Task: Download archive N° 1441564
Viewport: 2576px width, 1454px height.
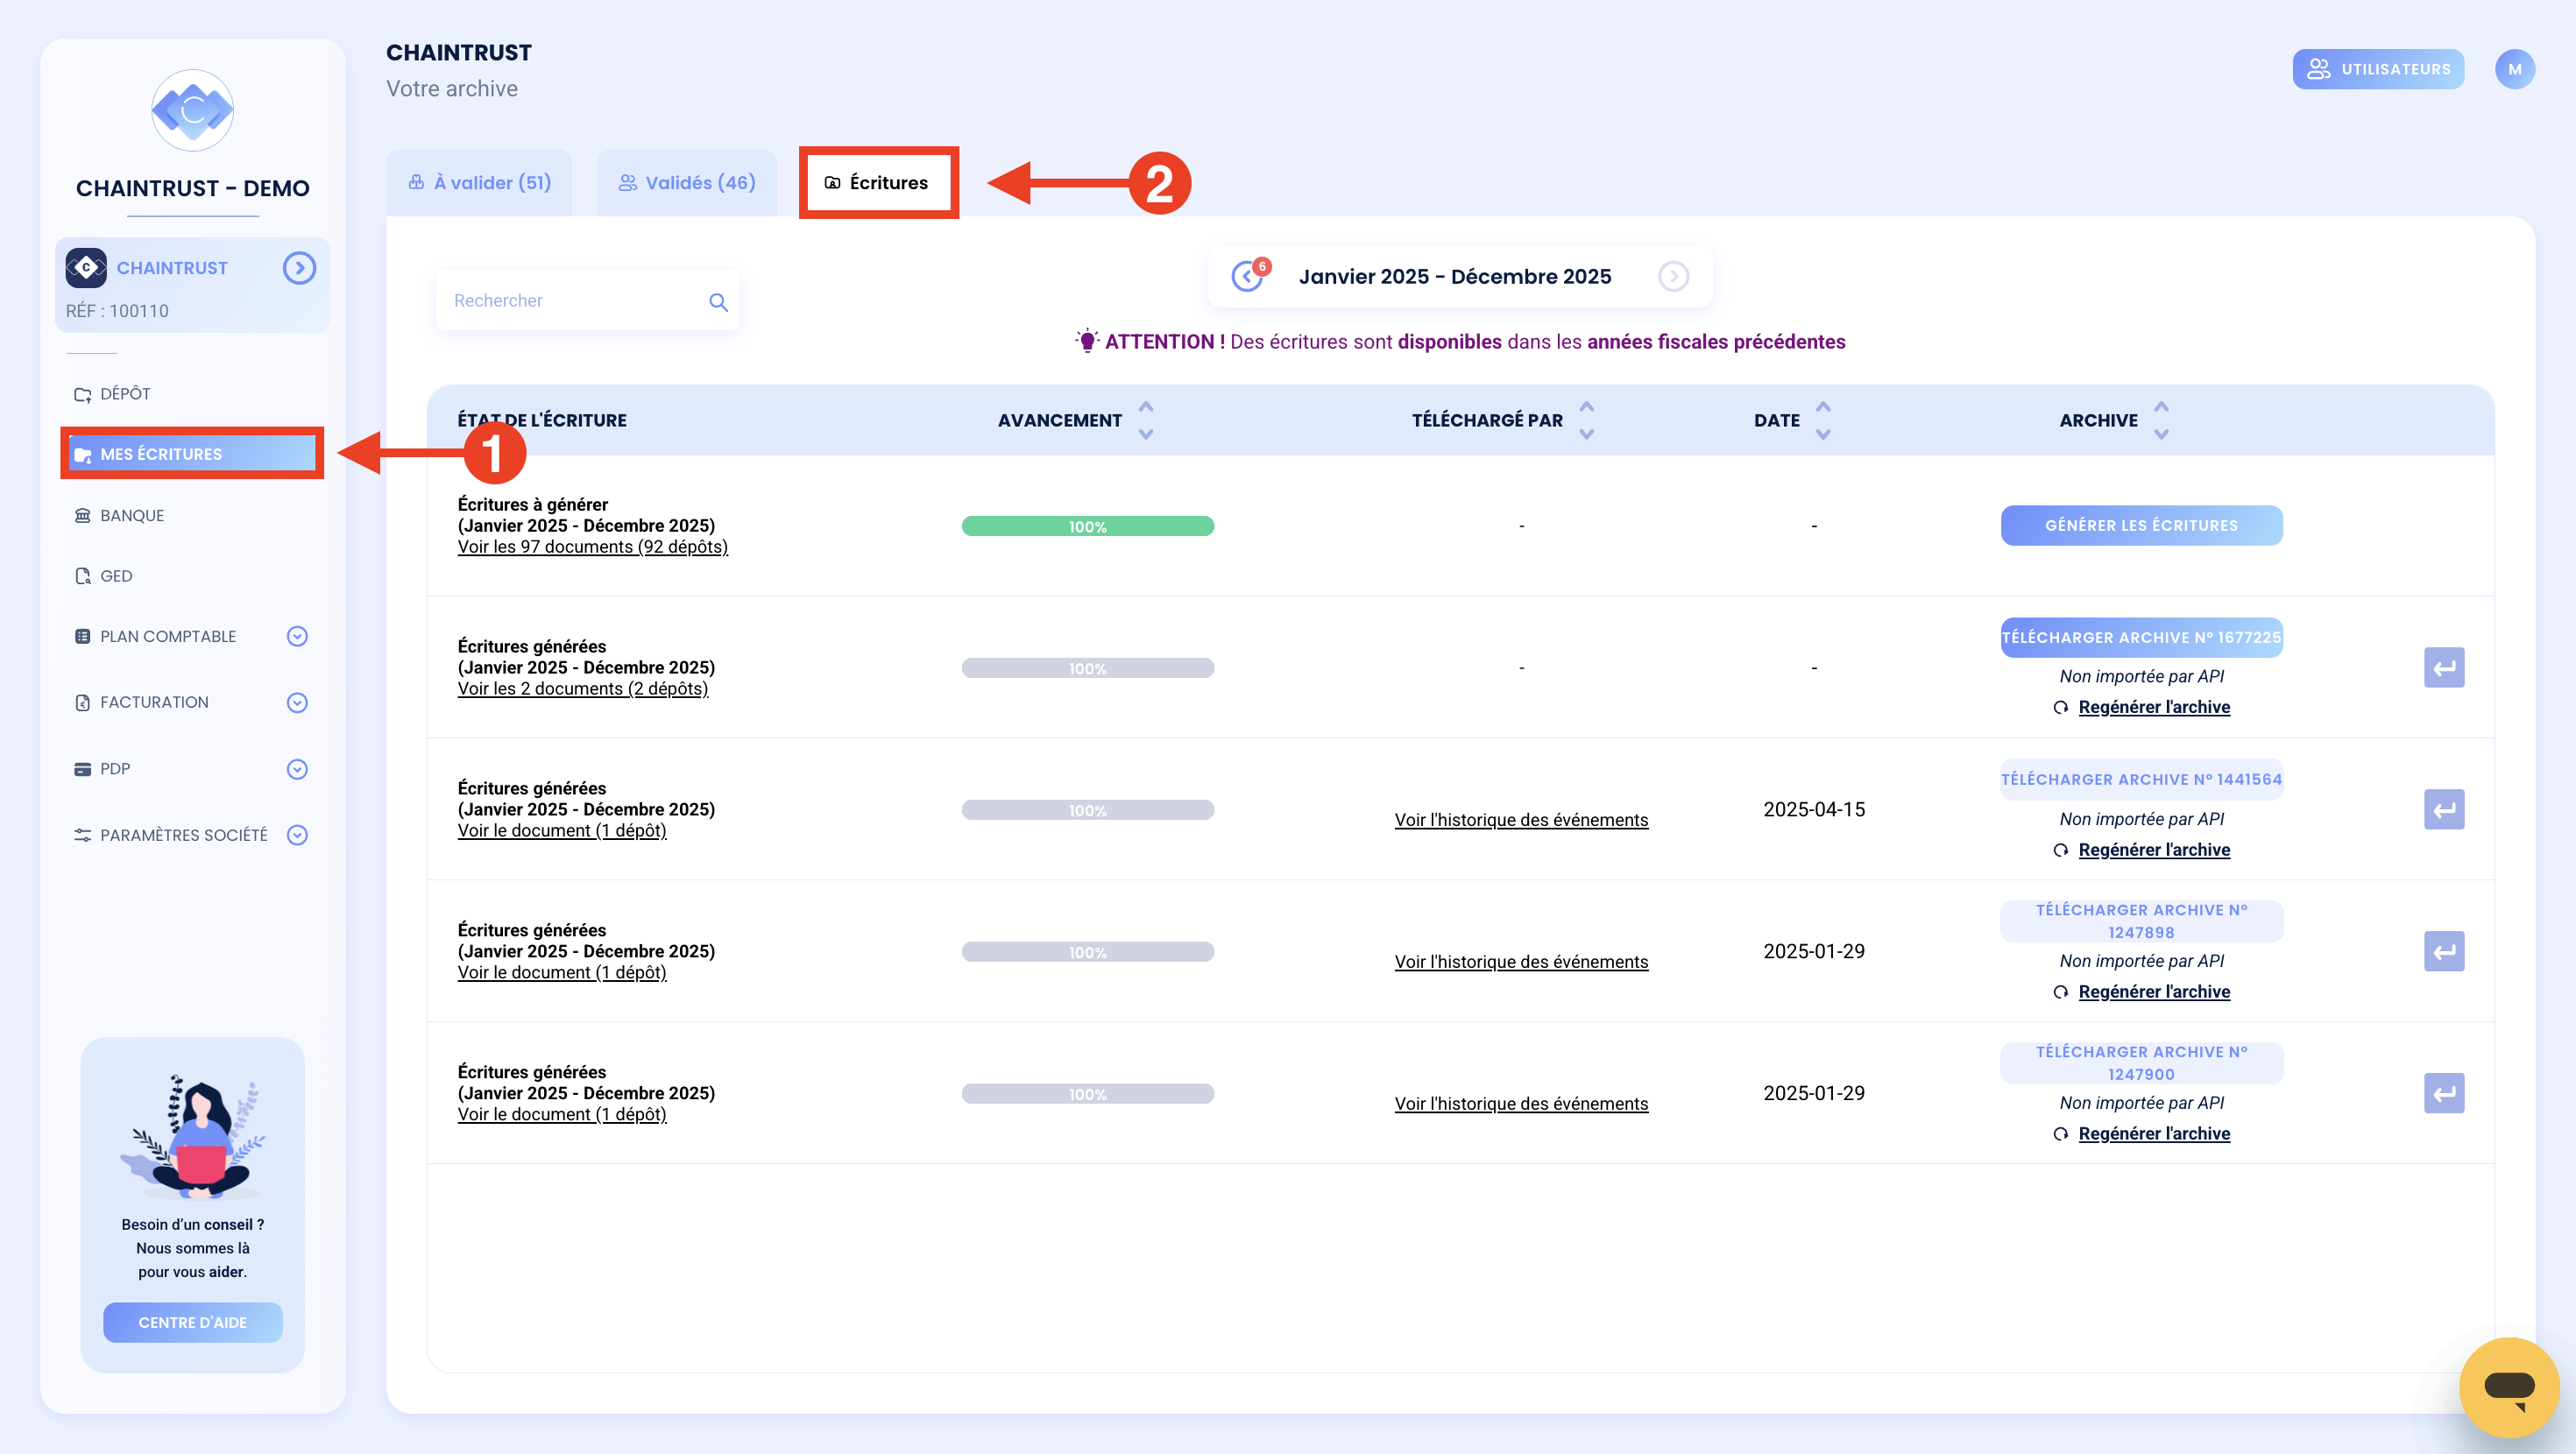Action: [x=2141, y=779]
